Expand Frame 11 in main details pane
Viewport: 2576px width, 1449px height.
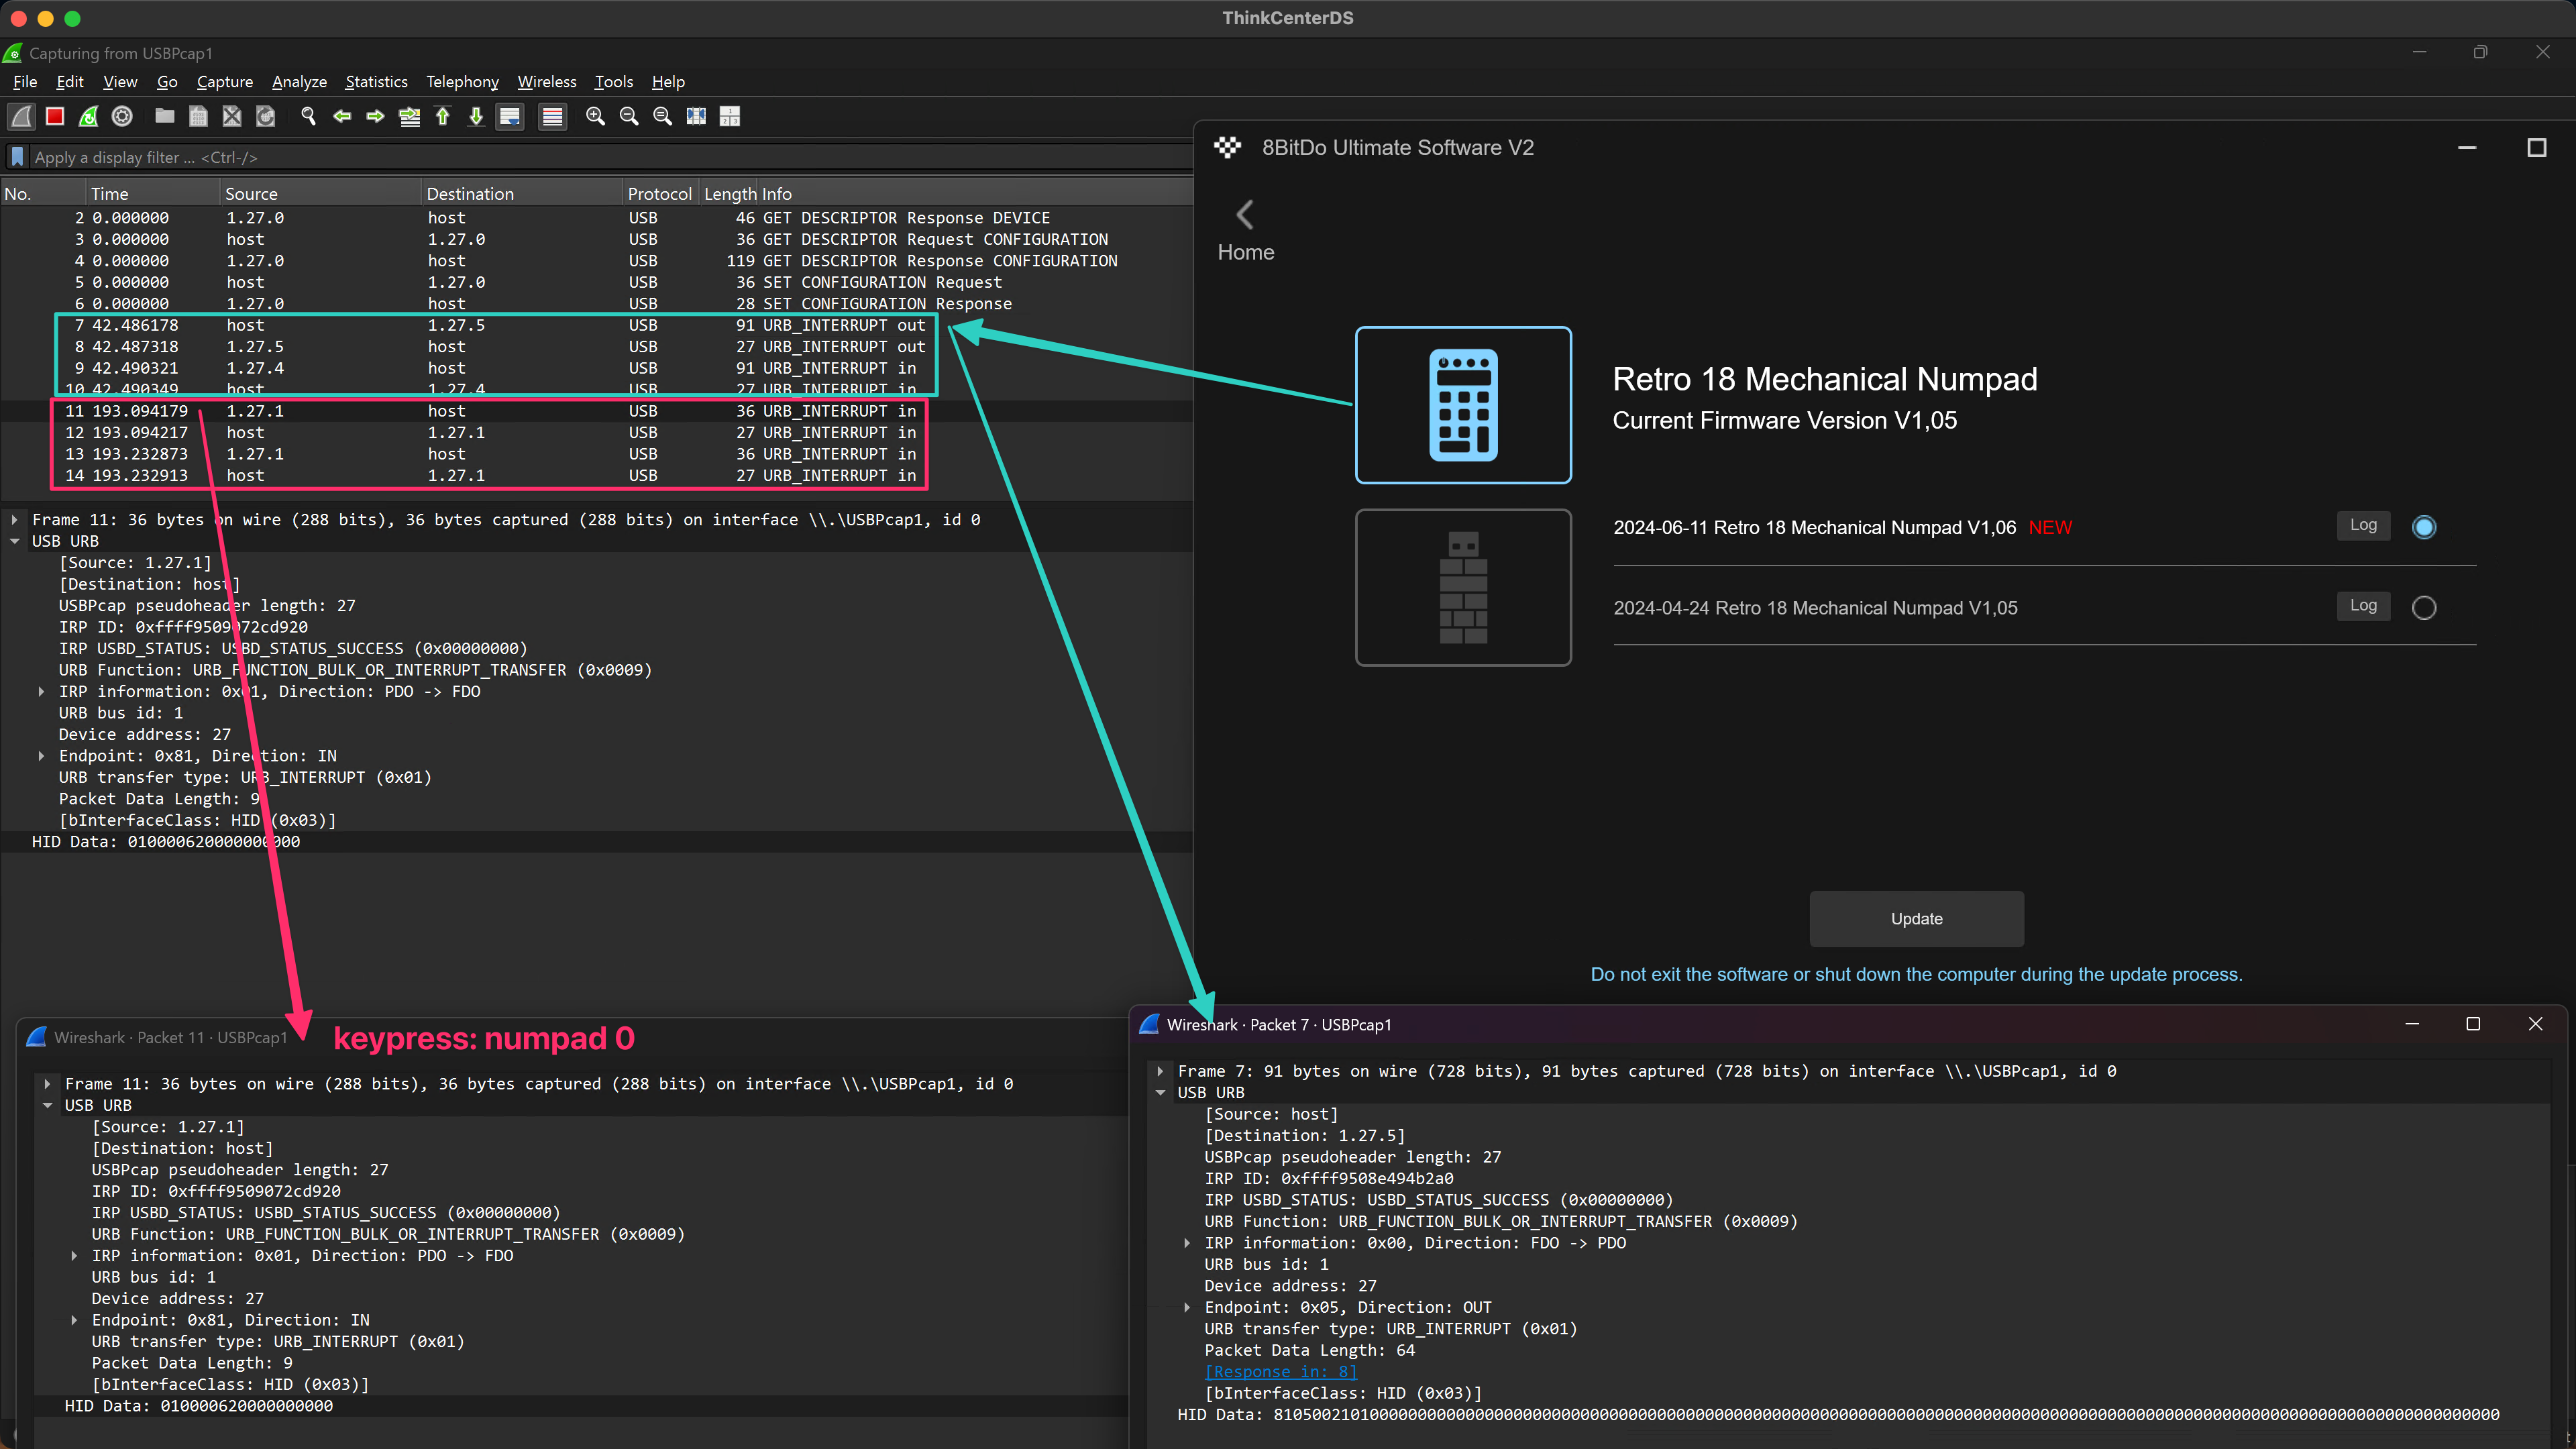click(x=15, y=520)
